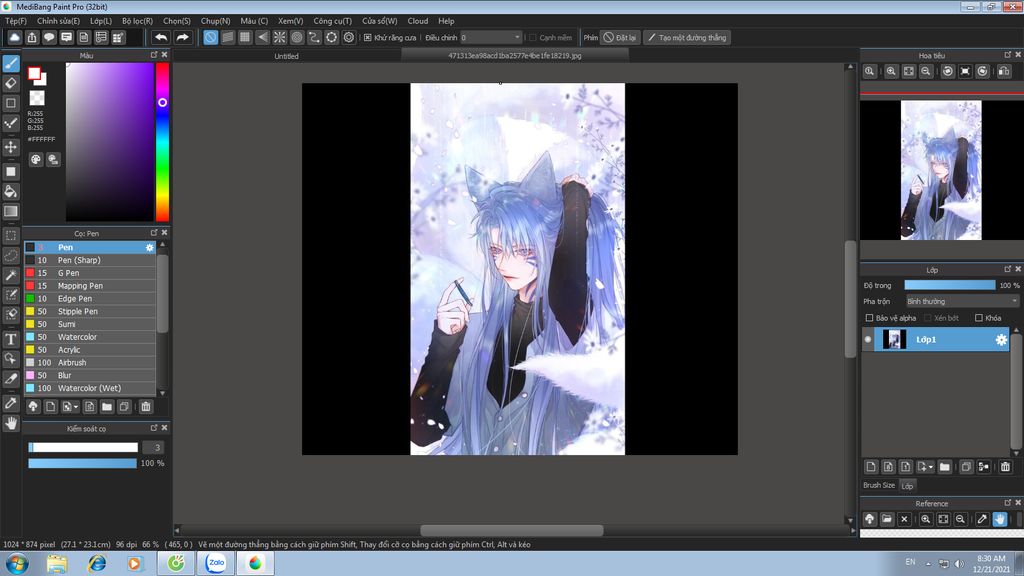Add new layer in Layer panel
1024x576 pixels.
point(871,466)
